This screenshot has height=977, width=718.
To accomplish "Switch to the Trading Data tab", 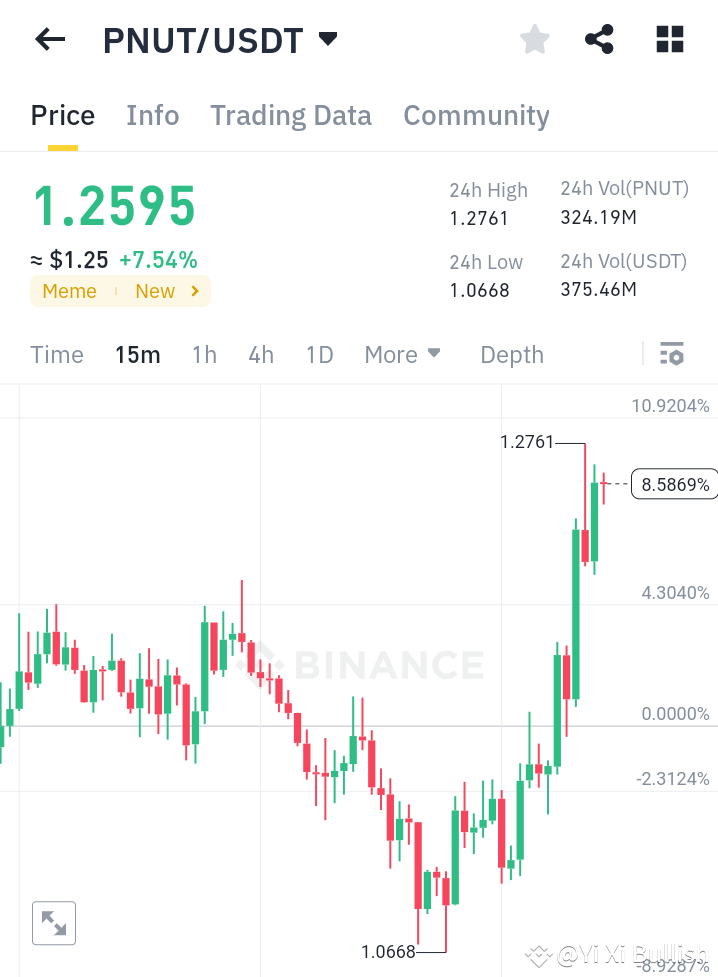I will coord(290,116).
